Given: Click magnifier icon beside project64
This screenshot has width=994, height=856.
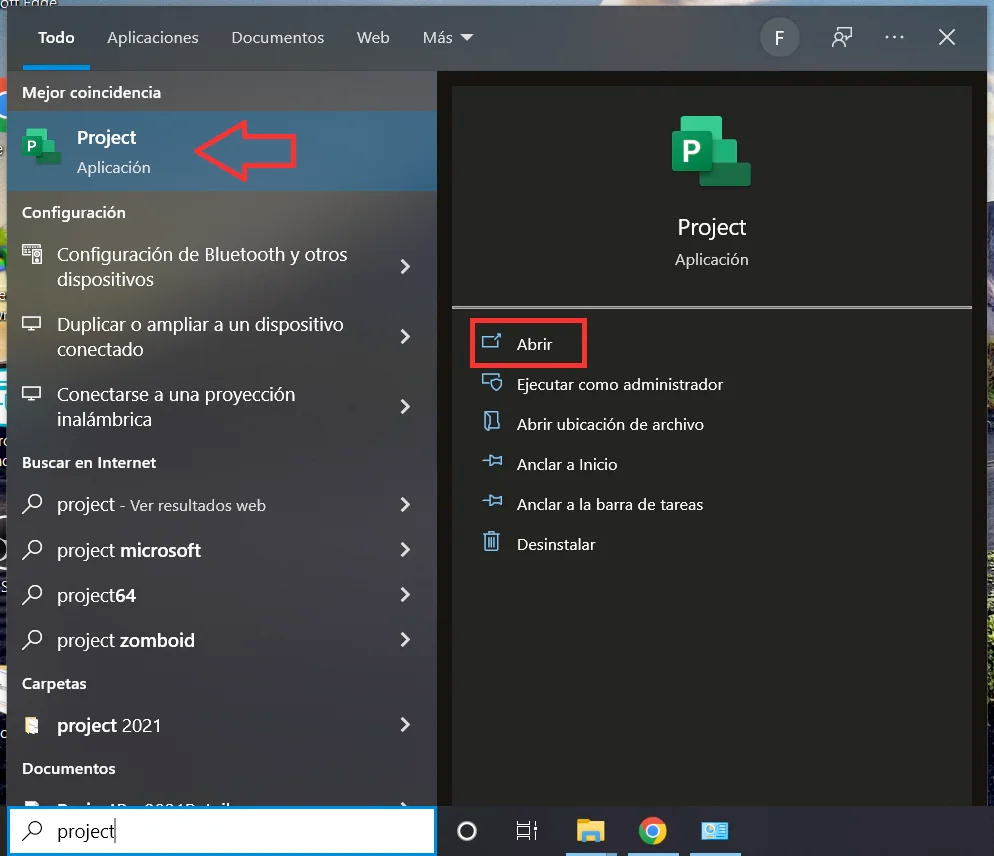Looking at the screenshot, I should (32, 594).
